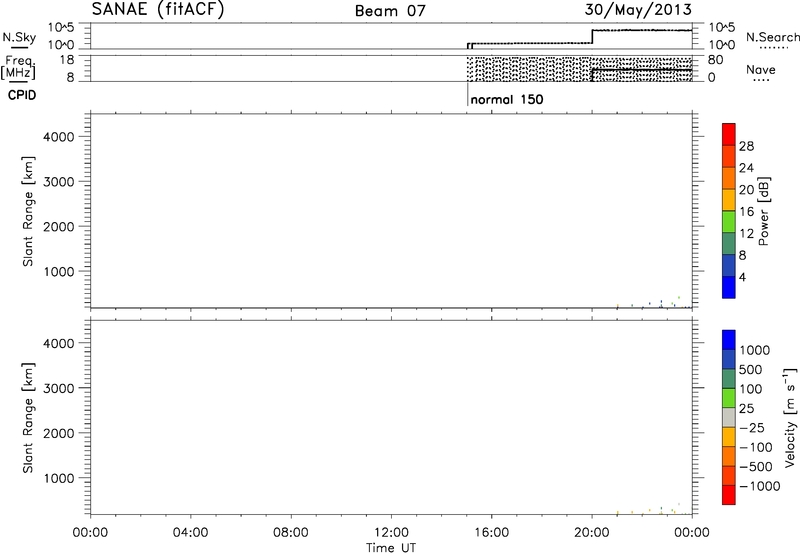Image resolution: width=800 pixels, height=554 pixels.
Task: Click the Freq. [MHz] axis label
Action: [x=19, y=67]
